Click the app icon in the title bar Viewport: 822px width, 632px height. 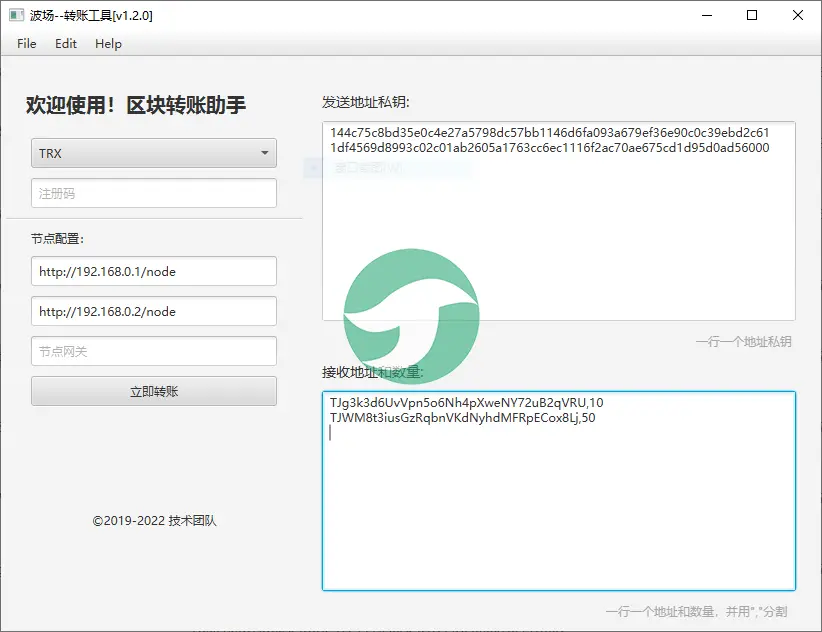click(x=16, y=15)
